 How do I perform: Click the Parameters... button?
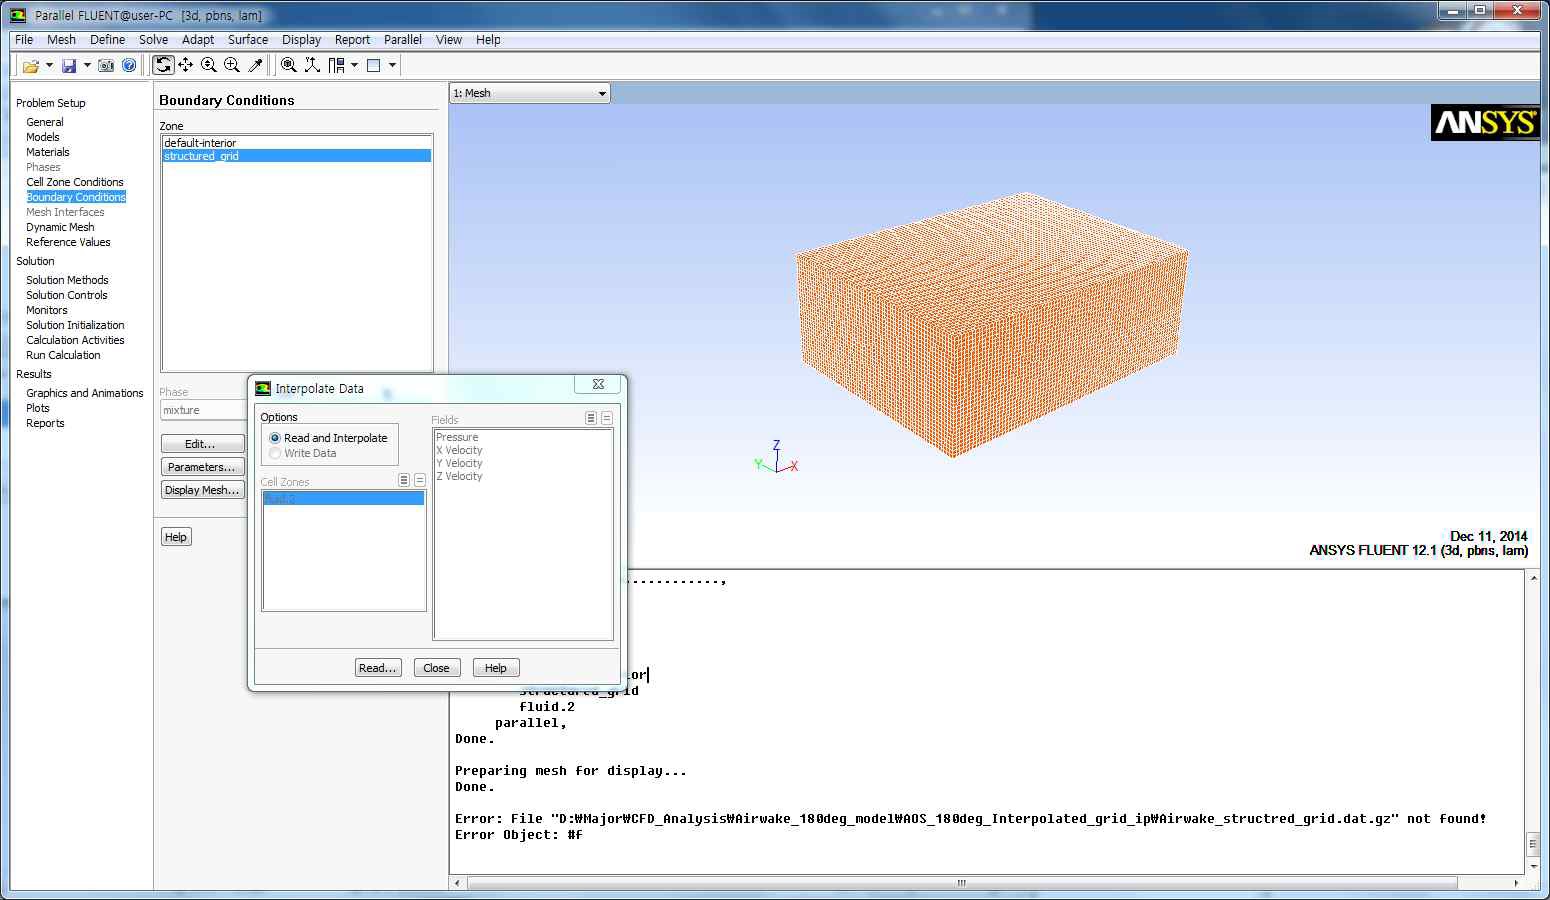coord(203,467)
